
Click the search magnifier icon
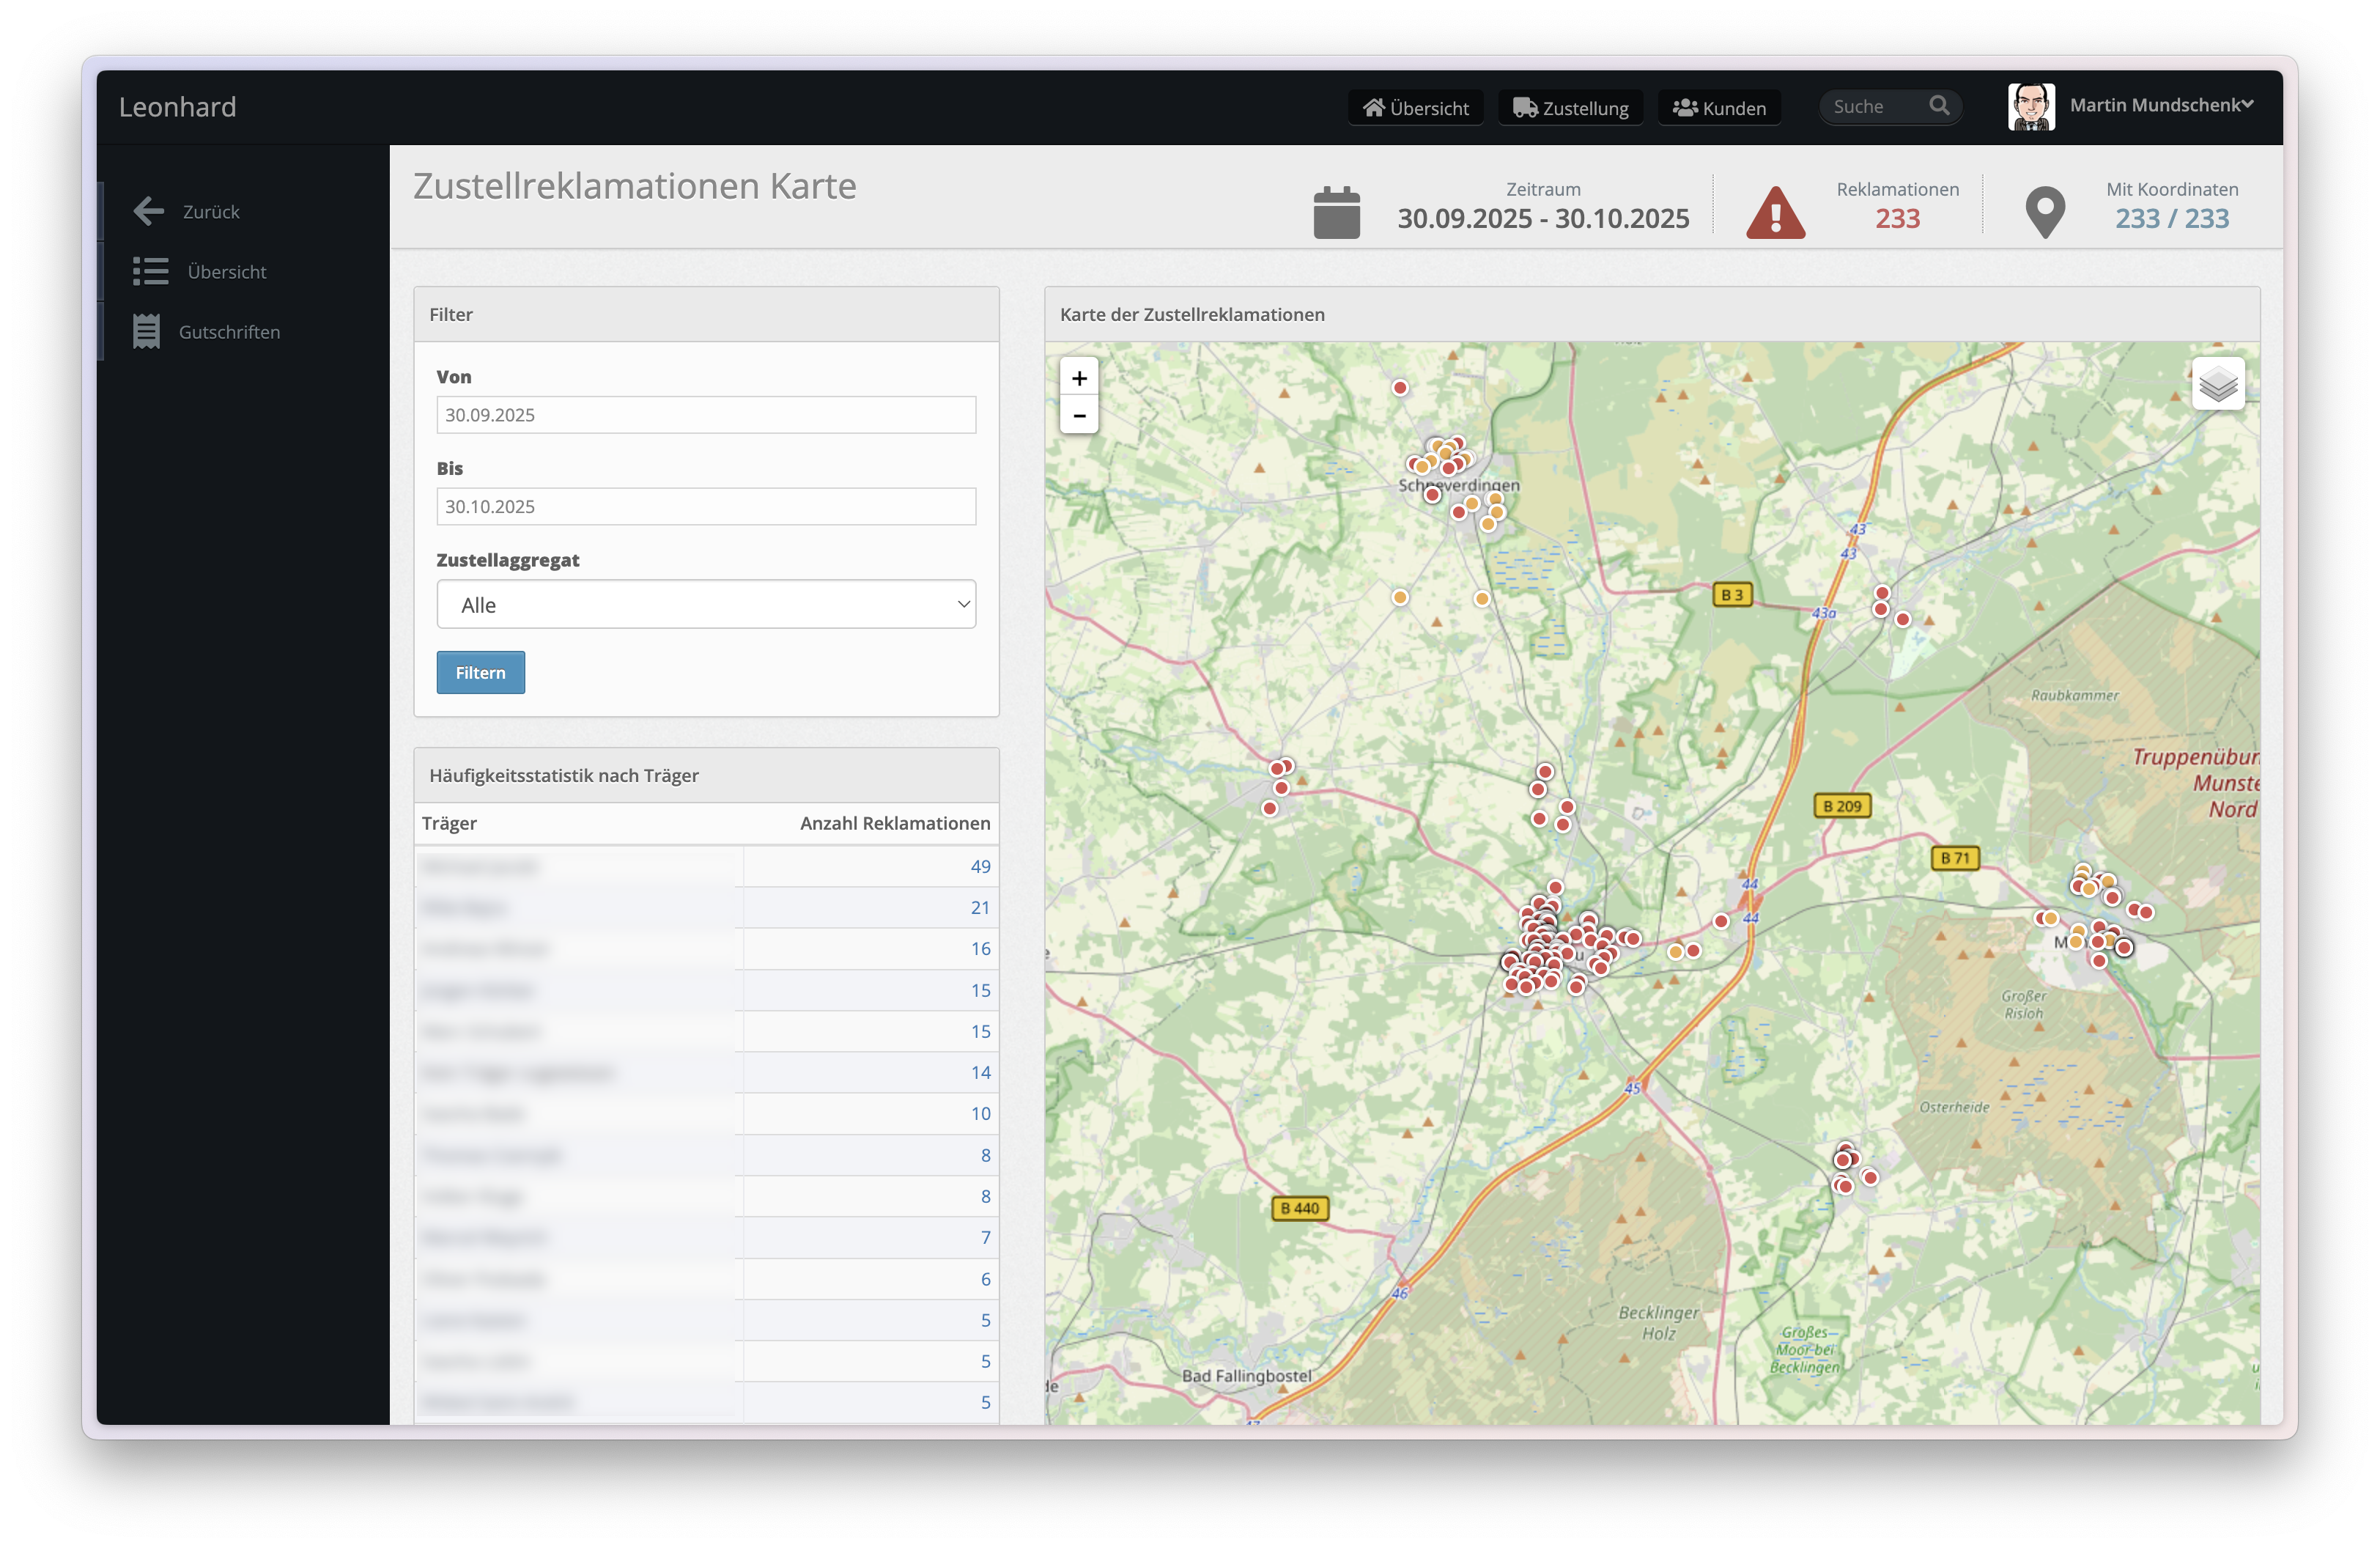[1938, 106]
